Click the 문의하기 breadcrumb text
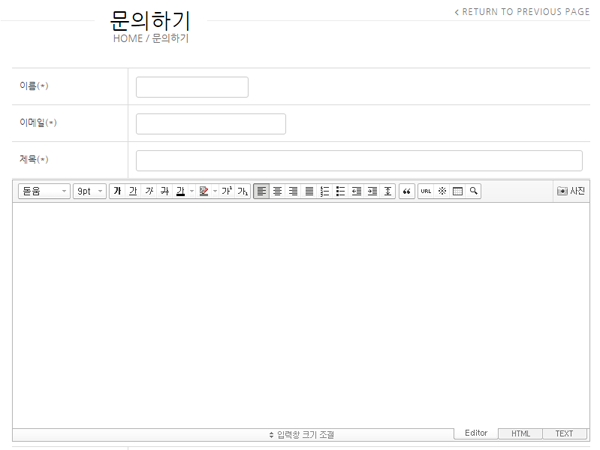 click(x=170, y=38)
